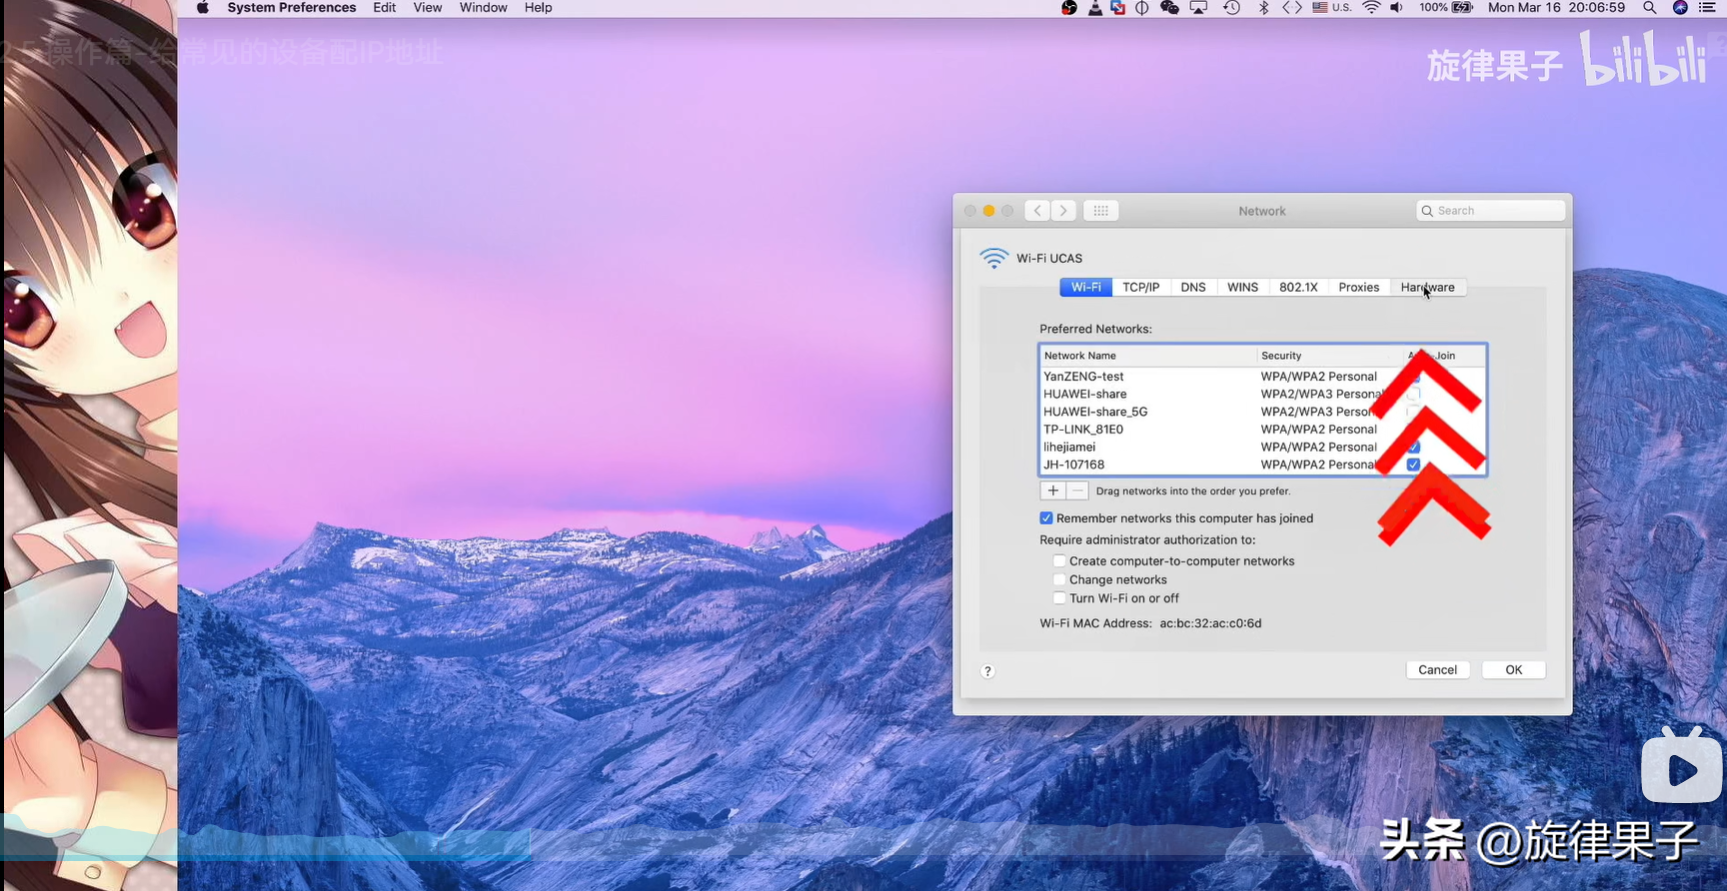Click the Wi-Fi status icon in menu bar
This screenshot has width=1727, height=891.
pos(1371,8)
